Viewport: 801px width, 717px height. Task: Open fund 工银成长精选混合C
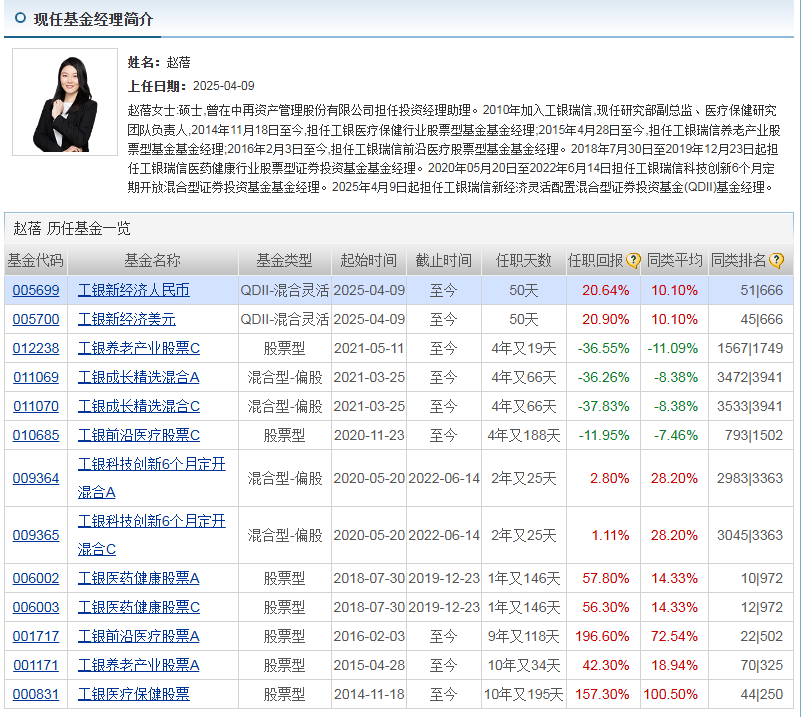coord(139,407)
